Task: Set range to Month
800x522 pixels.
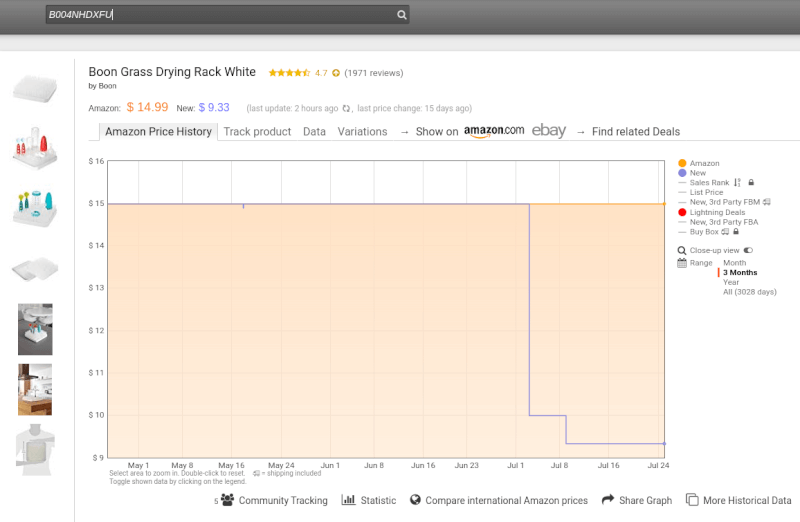Action: coord(734,263)
